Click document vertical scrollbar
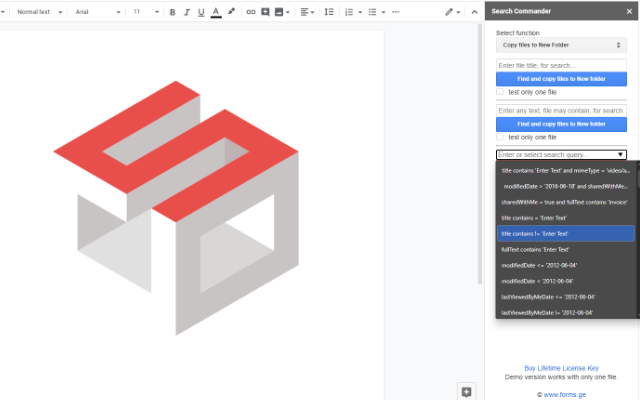The height and width of the screenshot is (400, 640). click(x=480, y=154)
